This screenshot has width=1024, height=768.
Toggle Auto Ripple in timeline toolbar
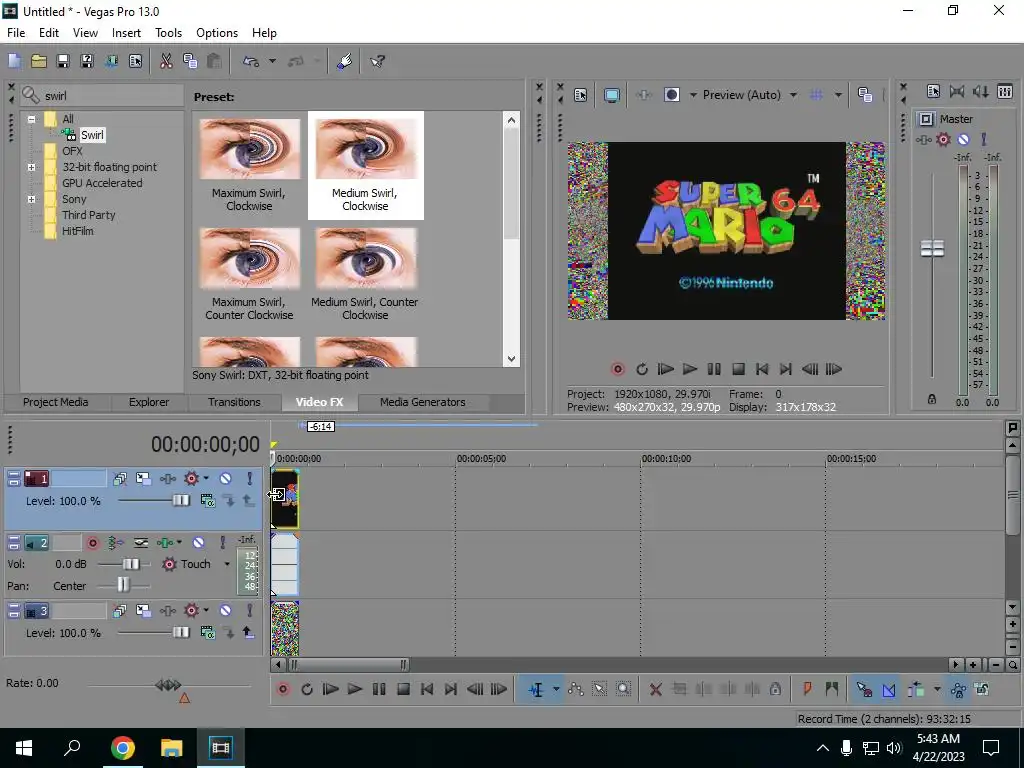pos(916,689)
